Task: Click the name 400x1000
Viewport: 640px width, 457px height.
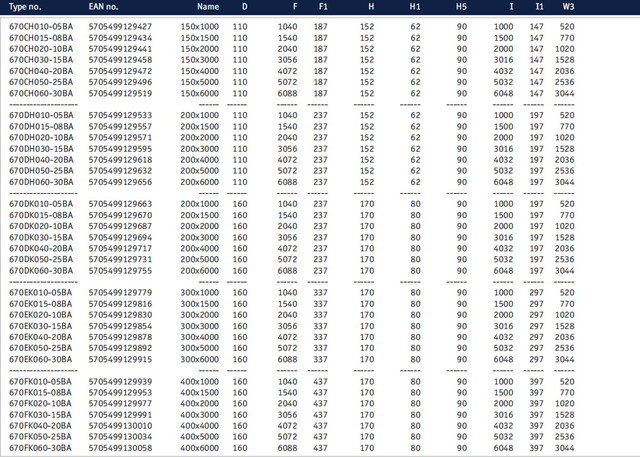Action: coord(200,382)
